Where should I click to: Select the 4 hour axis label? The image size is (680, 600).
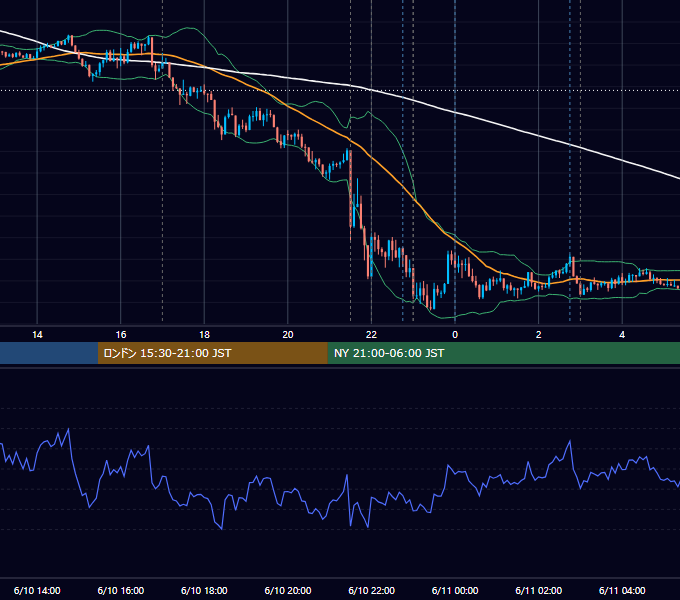(622, 335)
